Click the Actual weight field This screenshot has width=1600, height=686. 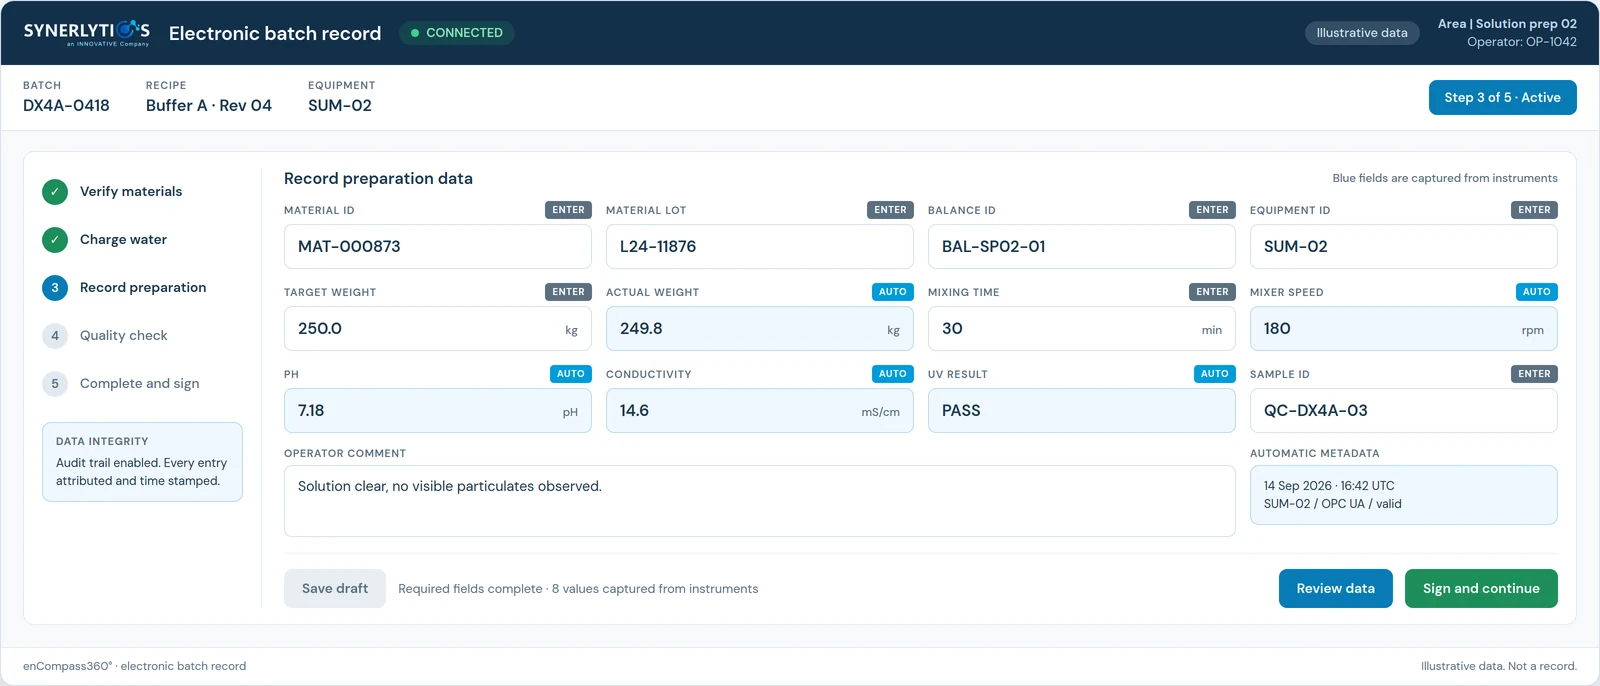tap(760, 328)
